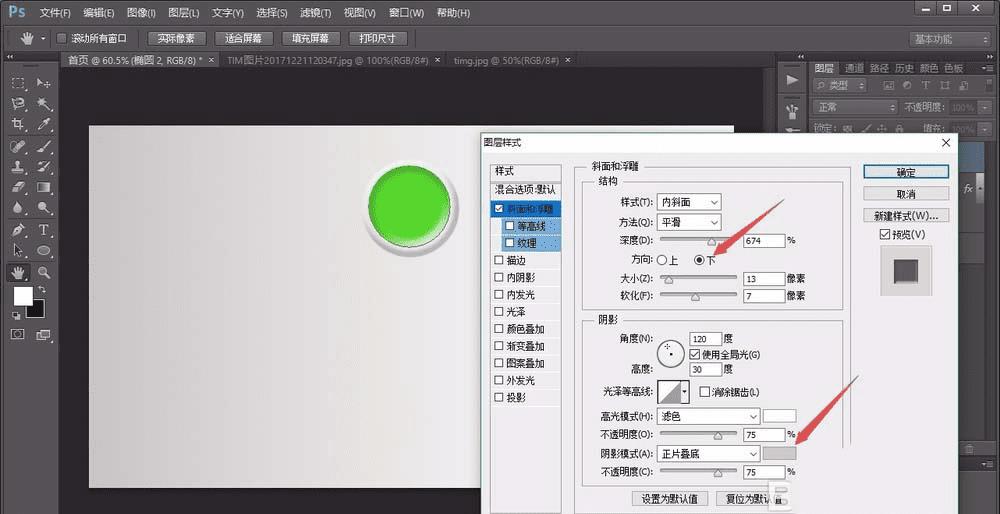Switch to the timg.jpg document tab
Screen dimensions: 1000x514
[x=506, y=60]
